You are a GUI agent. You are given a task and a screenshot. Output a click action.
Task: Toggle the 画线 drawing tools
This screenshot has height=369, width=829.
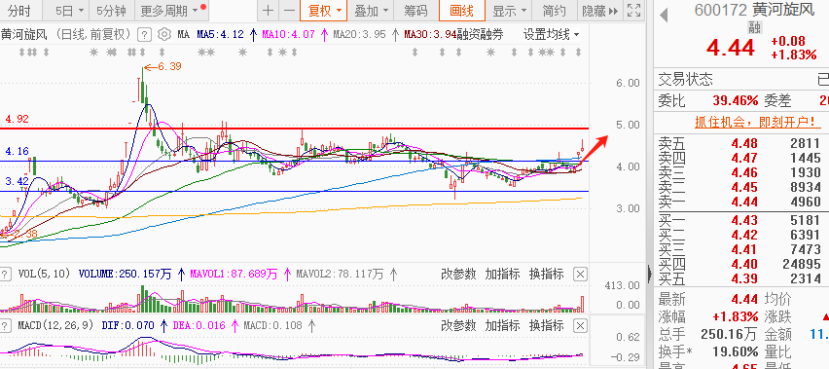point(462,11)
